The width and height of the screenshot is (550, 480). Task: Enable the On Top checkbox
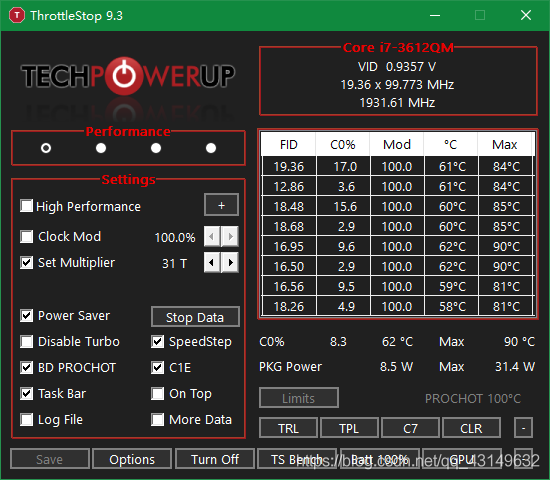tap(157, 394)
